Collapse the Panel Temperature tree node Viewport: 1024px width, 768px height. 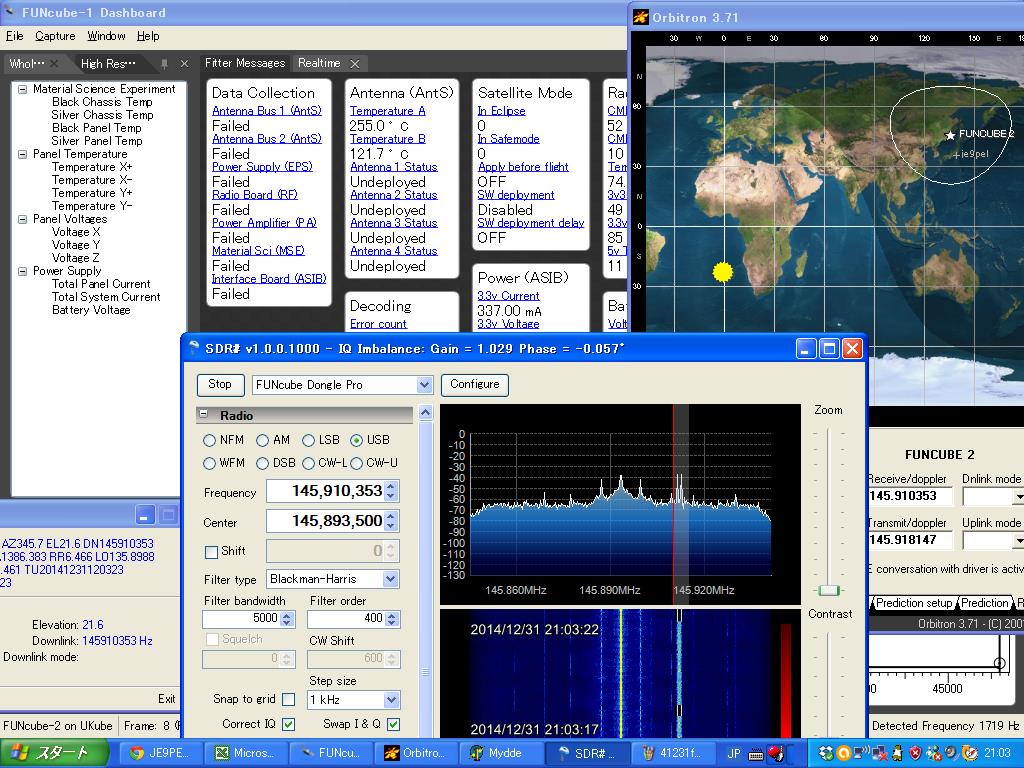click(23, 154)
